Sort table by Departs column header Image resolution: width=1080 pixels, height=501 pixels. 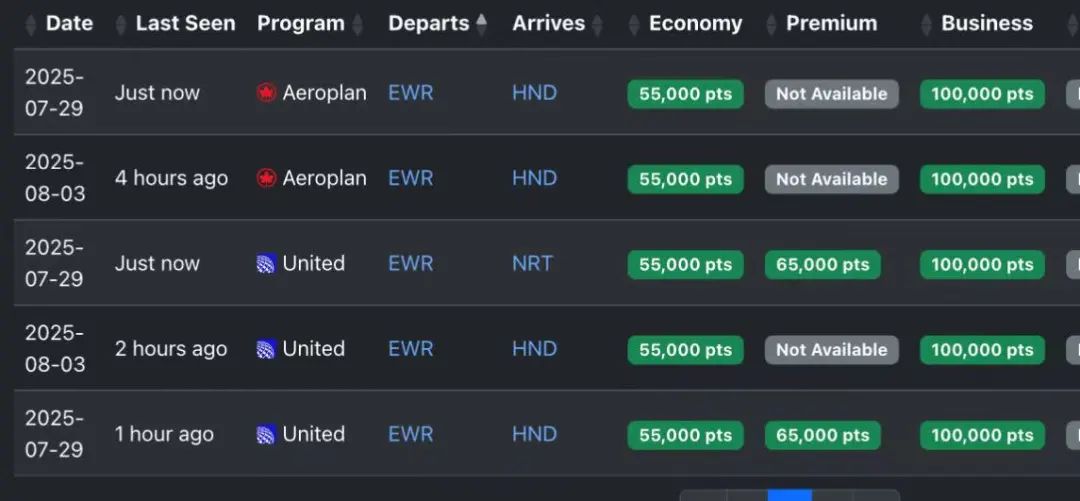(x=428, y=23)
